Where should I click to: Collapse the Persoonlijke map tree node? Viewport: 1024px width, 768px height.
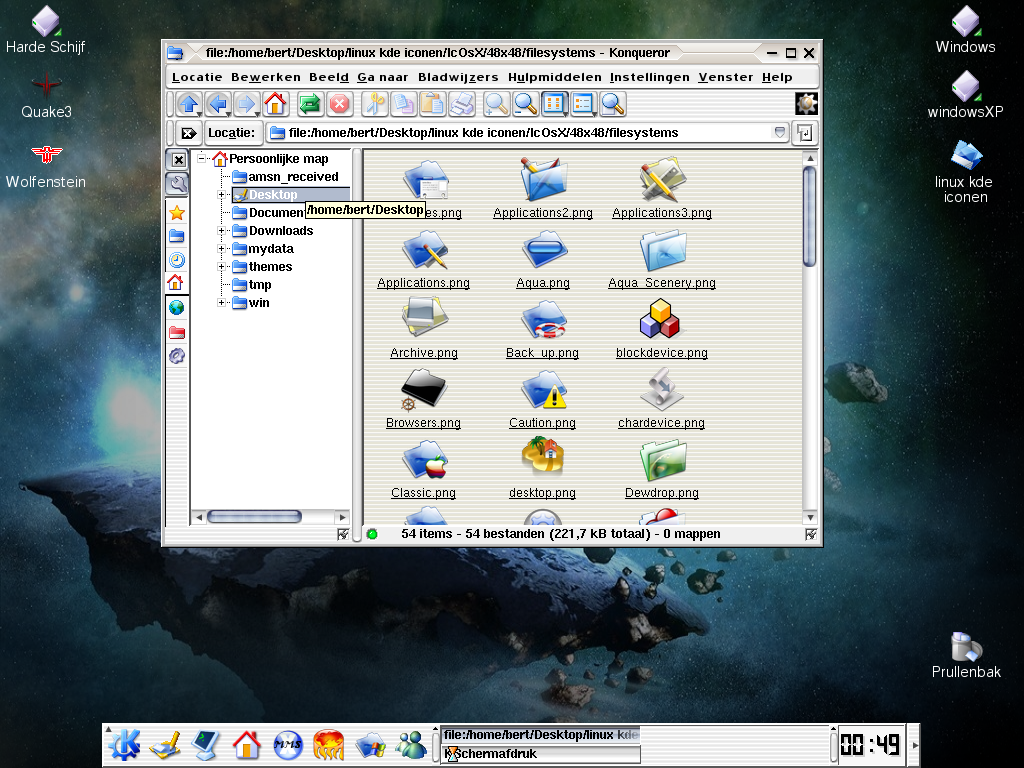tap(202, 158)
